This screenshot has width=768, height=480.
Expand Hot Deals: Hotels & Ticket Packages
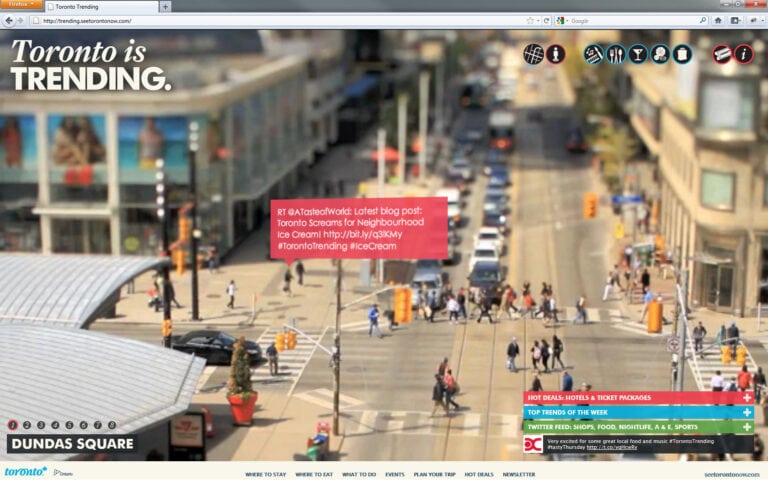tap(747, 398)
